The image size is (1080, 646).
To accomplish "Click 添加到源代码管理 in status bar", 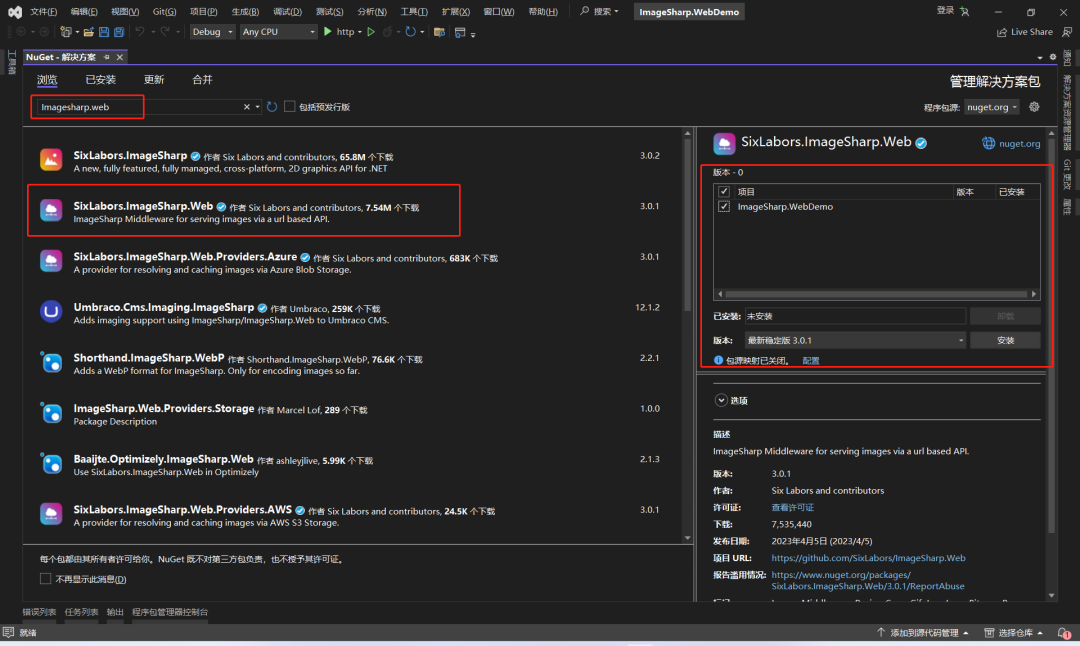I will 923,633.
